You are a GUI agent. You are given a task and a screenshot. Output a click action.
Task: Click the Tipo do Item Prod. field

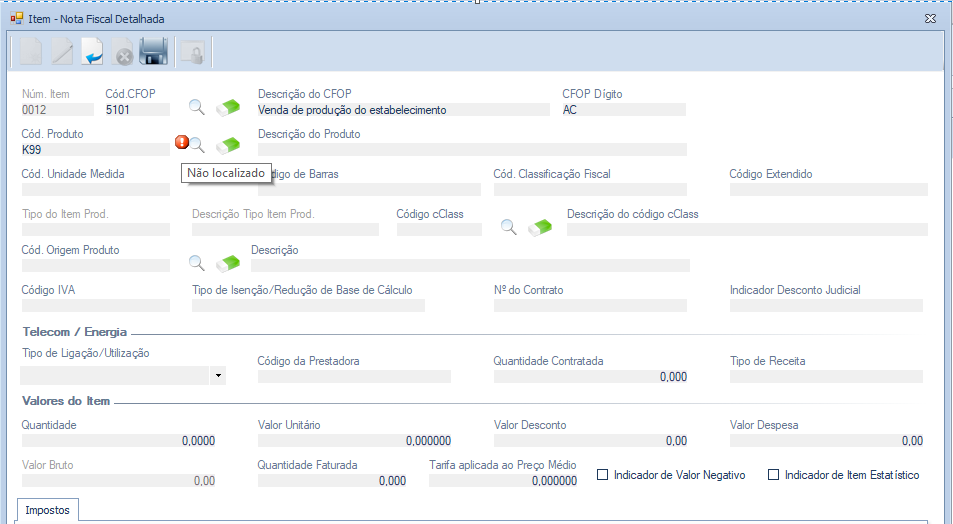tap(95, 230)
